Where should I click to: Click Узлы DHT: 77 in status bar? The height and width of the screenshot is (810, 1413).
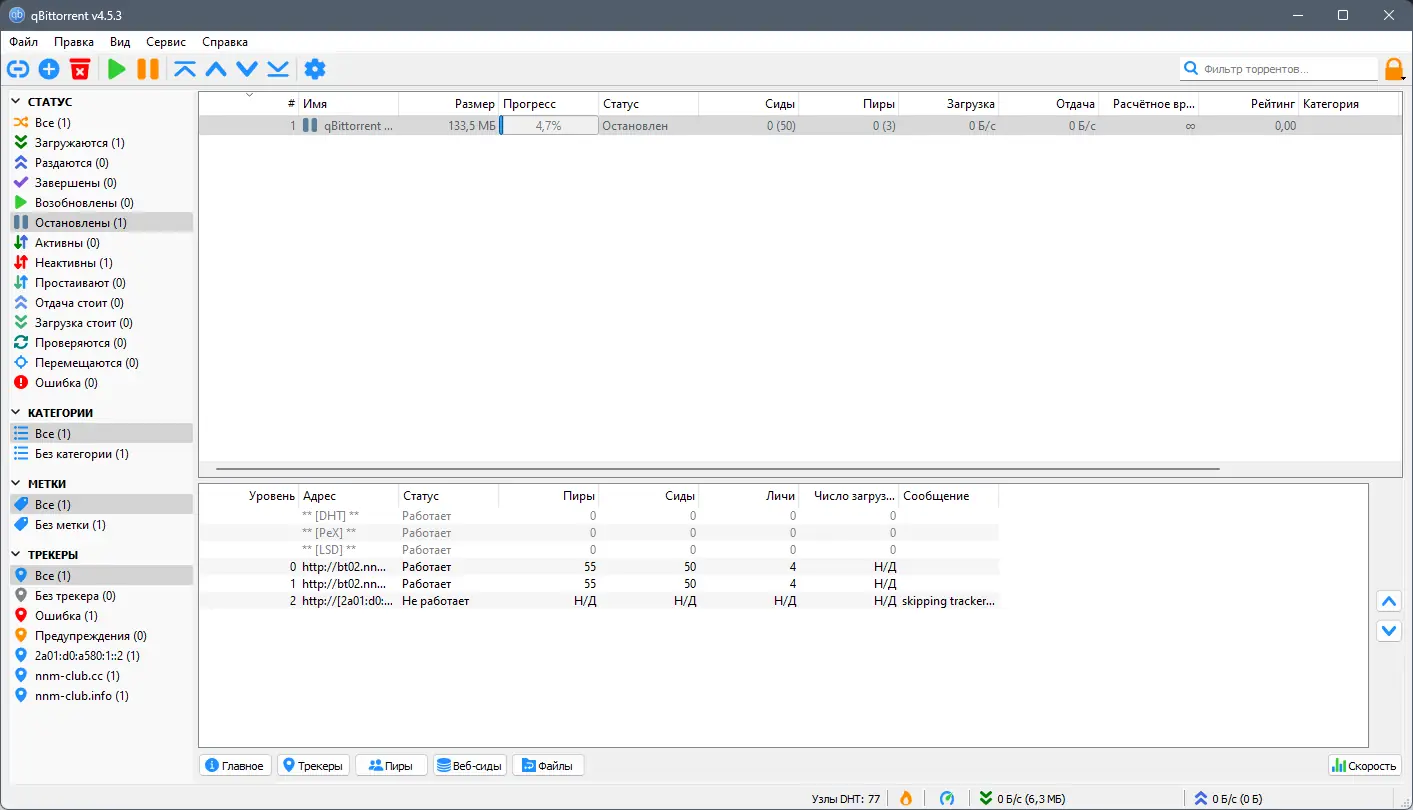(x=846, y=798)
